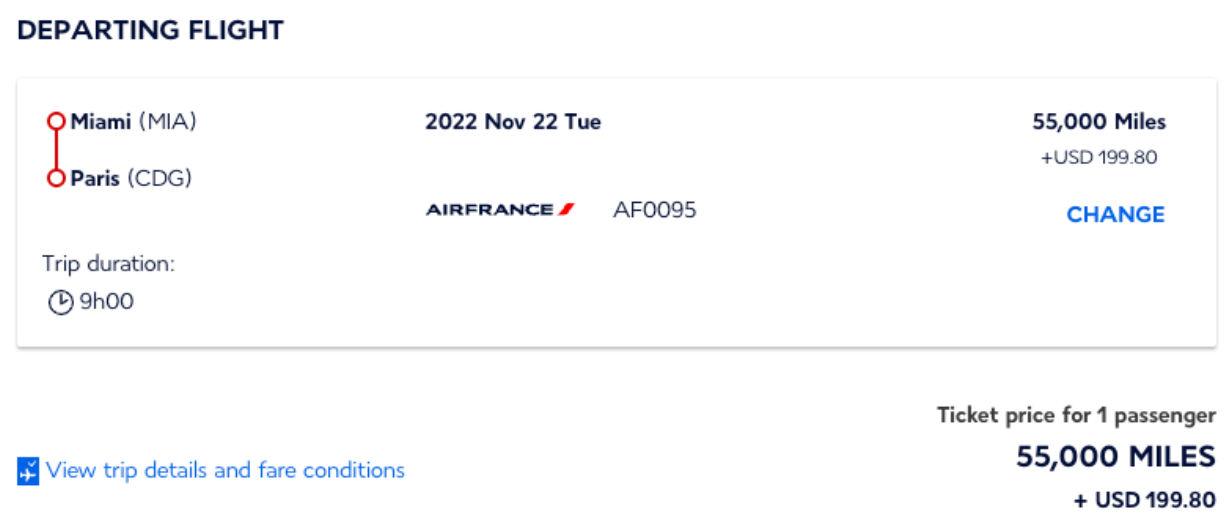Viewport: 1226px width, 526px height.
Task: Click Ticket price for 1 passenger text
Action: [x=1076, y=415]
